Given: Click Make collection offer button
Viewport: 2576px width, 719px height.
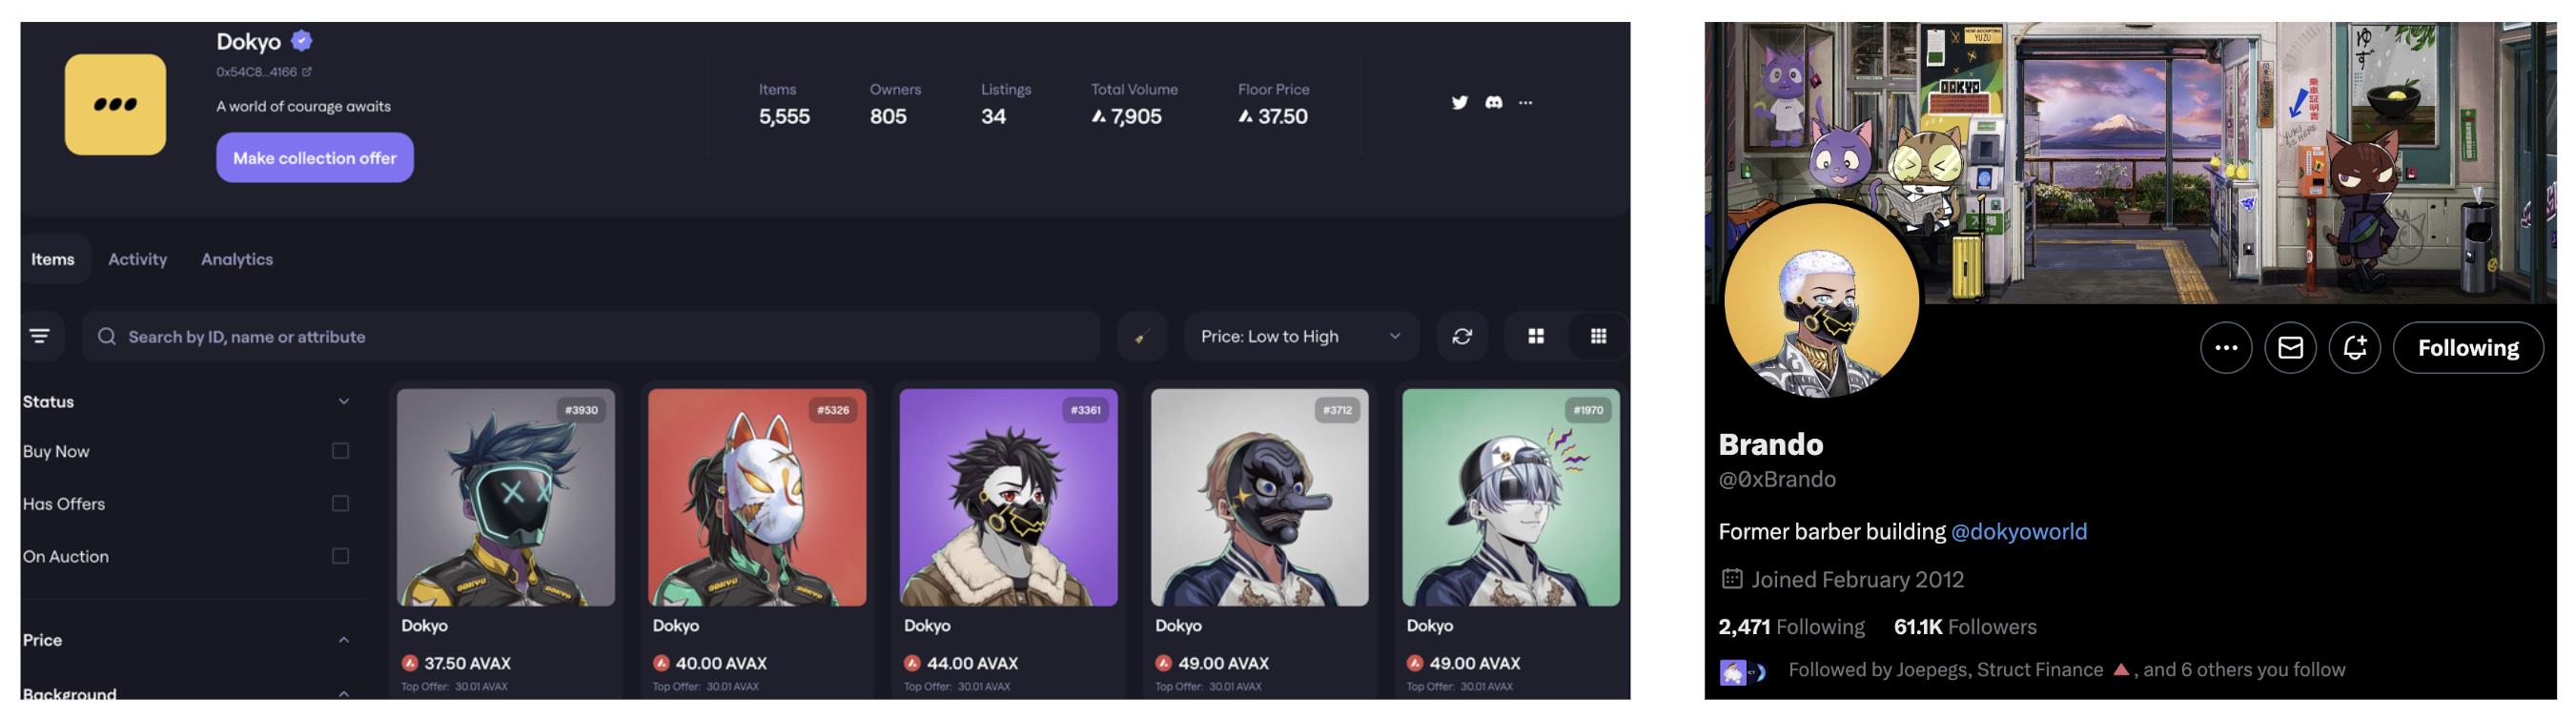Looking at the screenshot, I should tap(315, 158).
